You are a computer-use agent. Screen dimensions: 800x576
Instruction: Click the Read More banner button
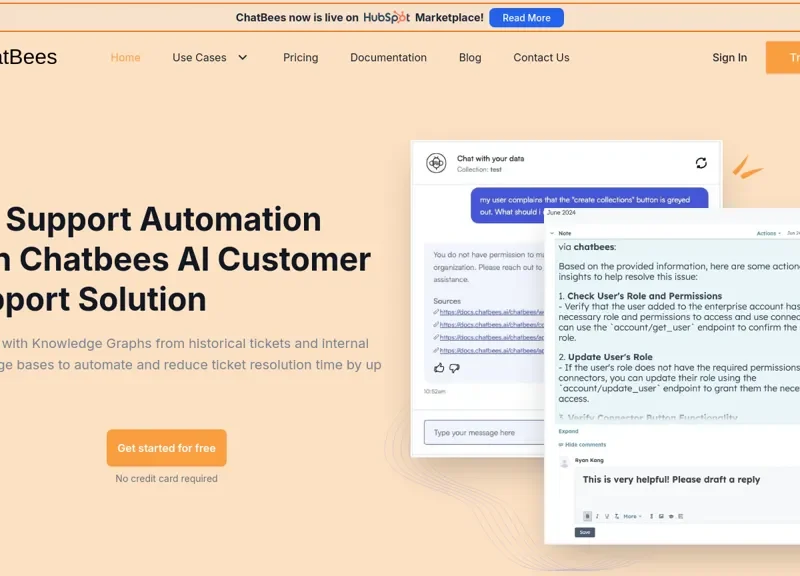tap(526, 18)
